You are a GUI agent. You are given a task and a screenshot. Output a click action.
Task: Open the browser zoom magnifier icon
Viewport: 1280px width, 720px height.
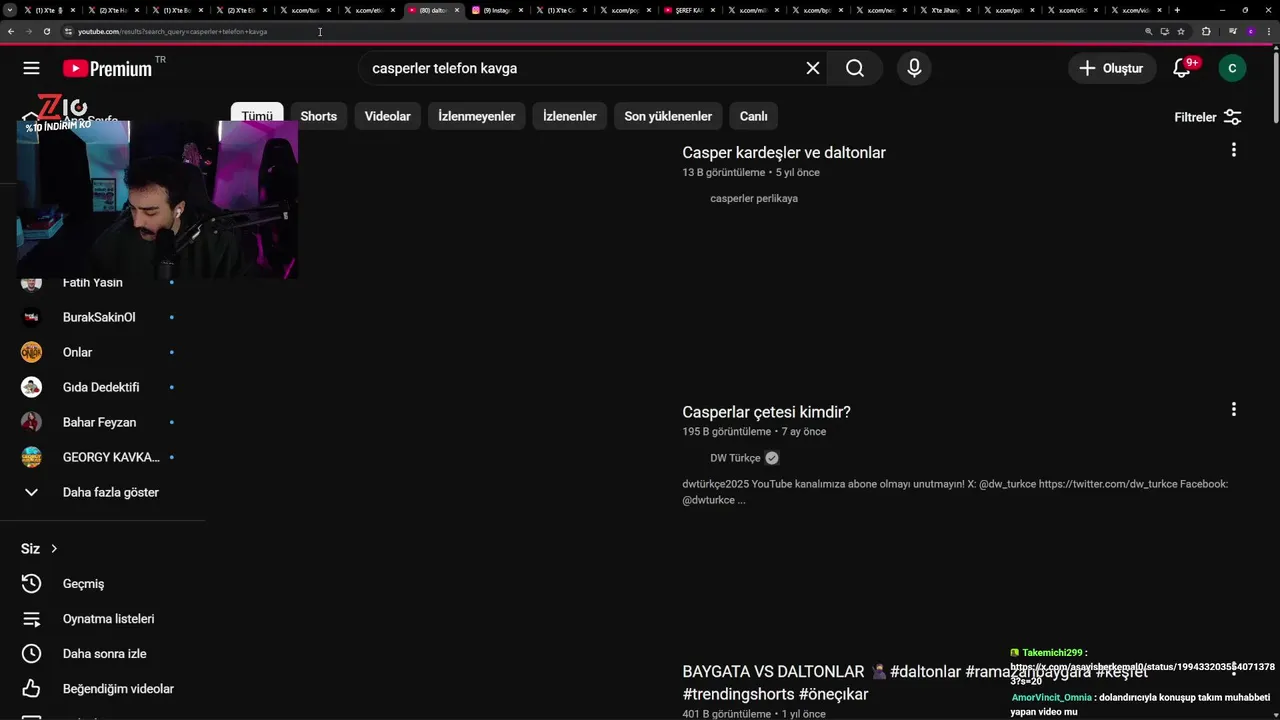(1149, 31)
